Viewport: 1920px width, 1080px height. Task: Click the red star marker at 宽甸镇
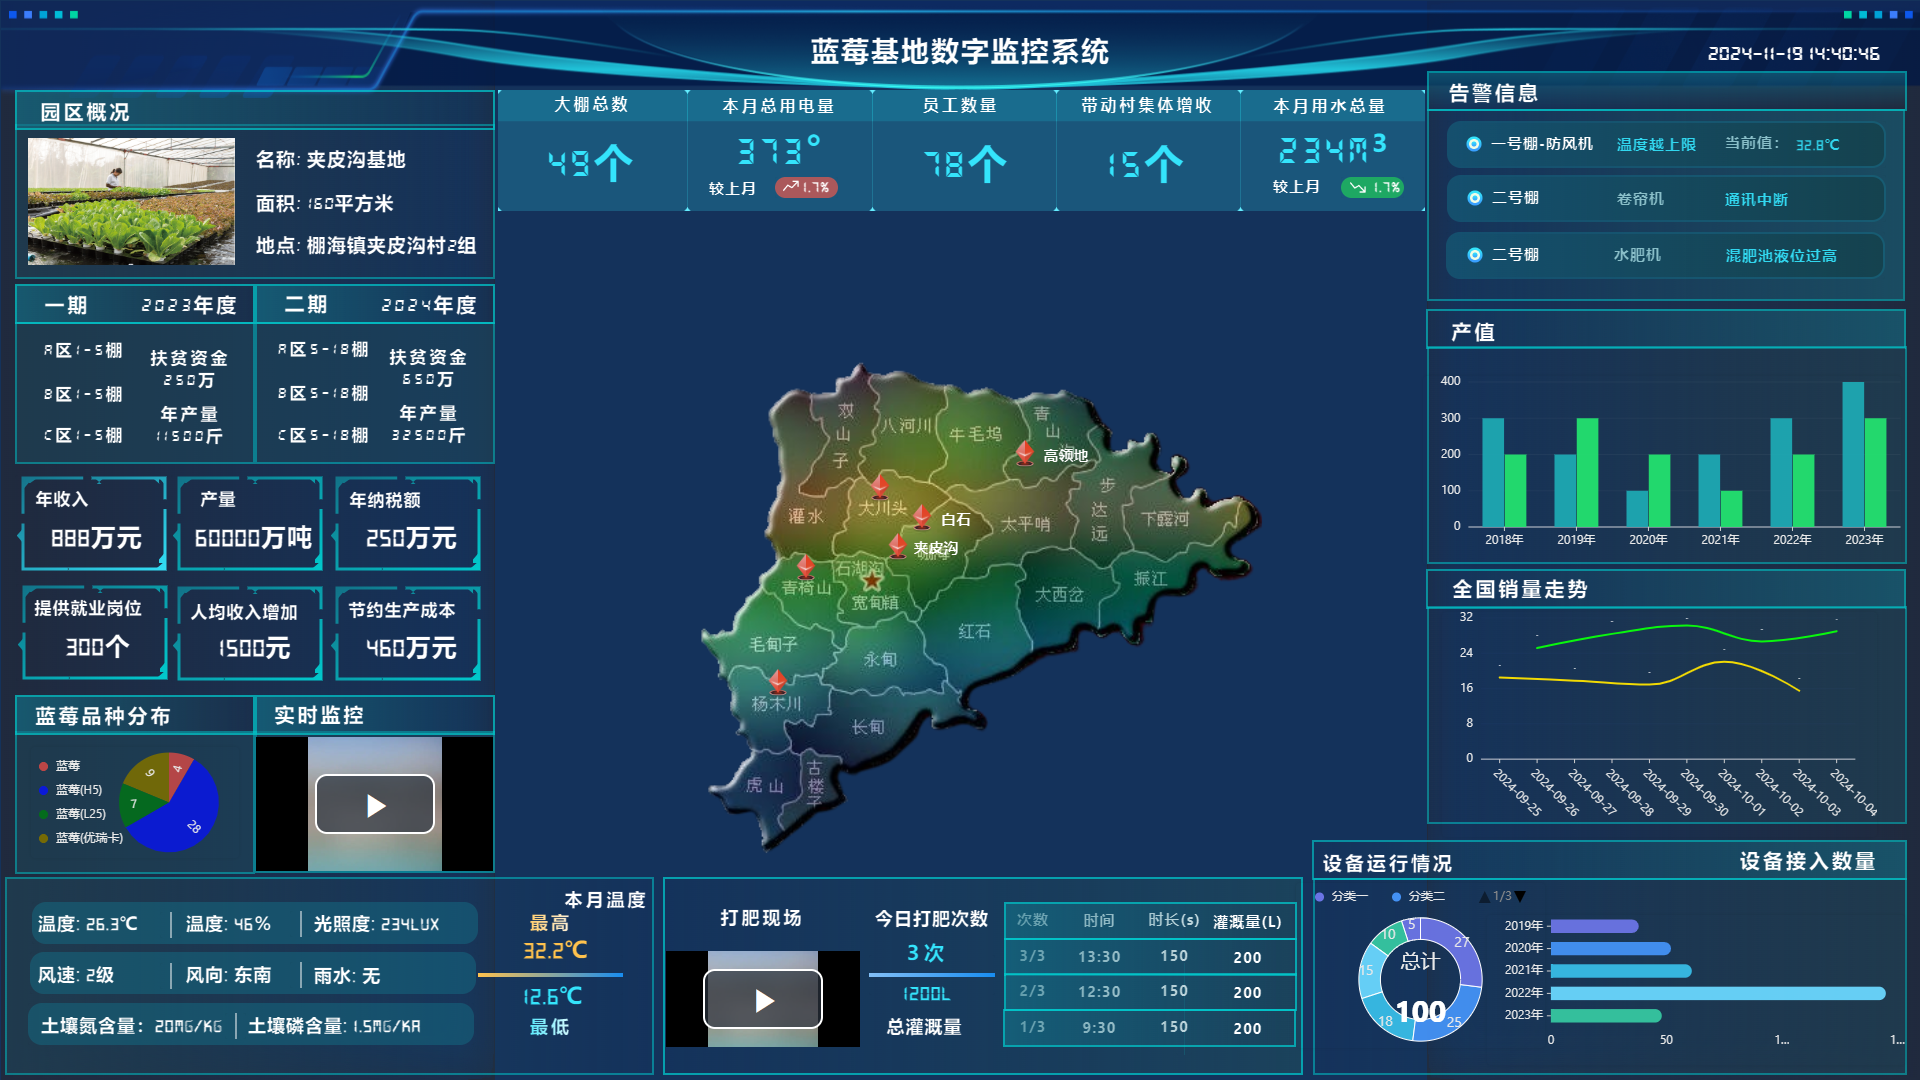pyautogui.click(x=872, y=581)
